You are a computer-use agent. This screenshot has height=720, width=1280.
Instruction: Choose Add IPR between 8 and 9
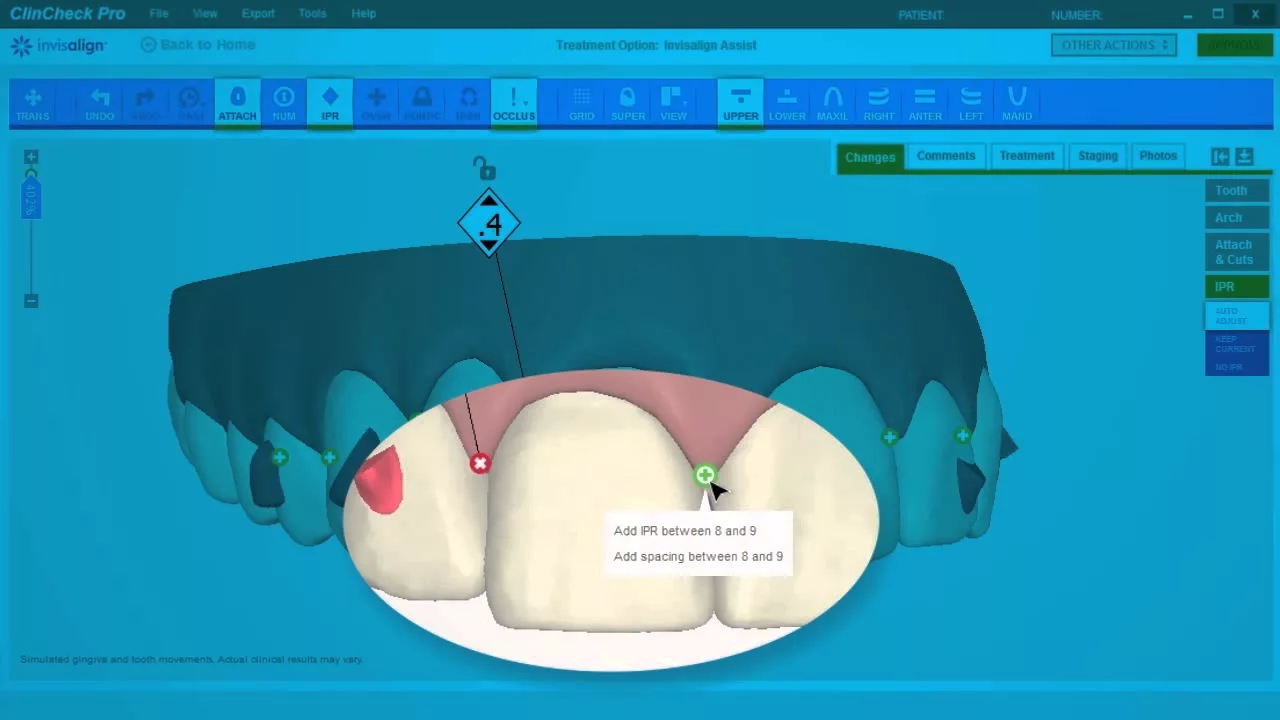pyautogui.click(x=685, y=531)
